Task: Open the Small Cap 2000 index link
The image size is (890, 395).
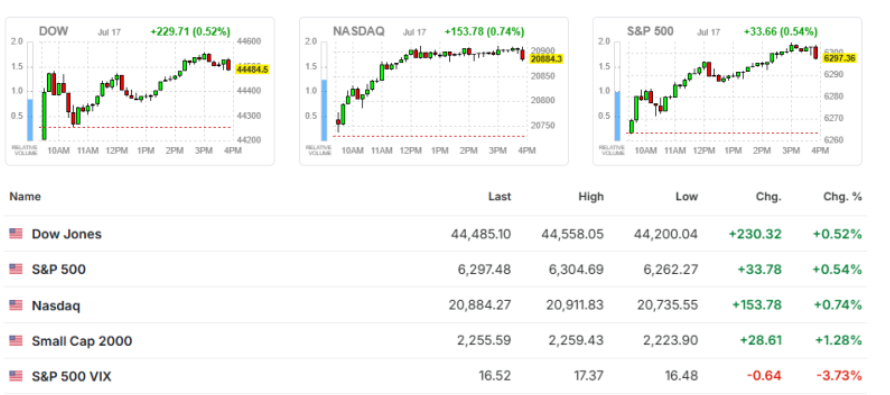Action: [x=82, y=341]
